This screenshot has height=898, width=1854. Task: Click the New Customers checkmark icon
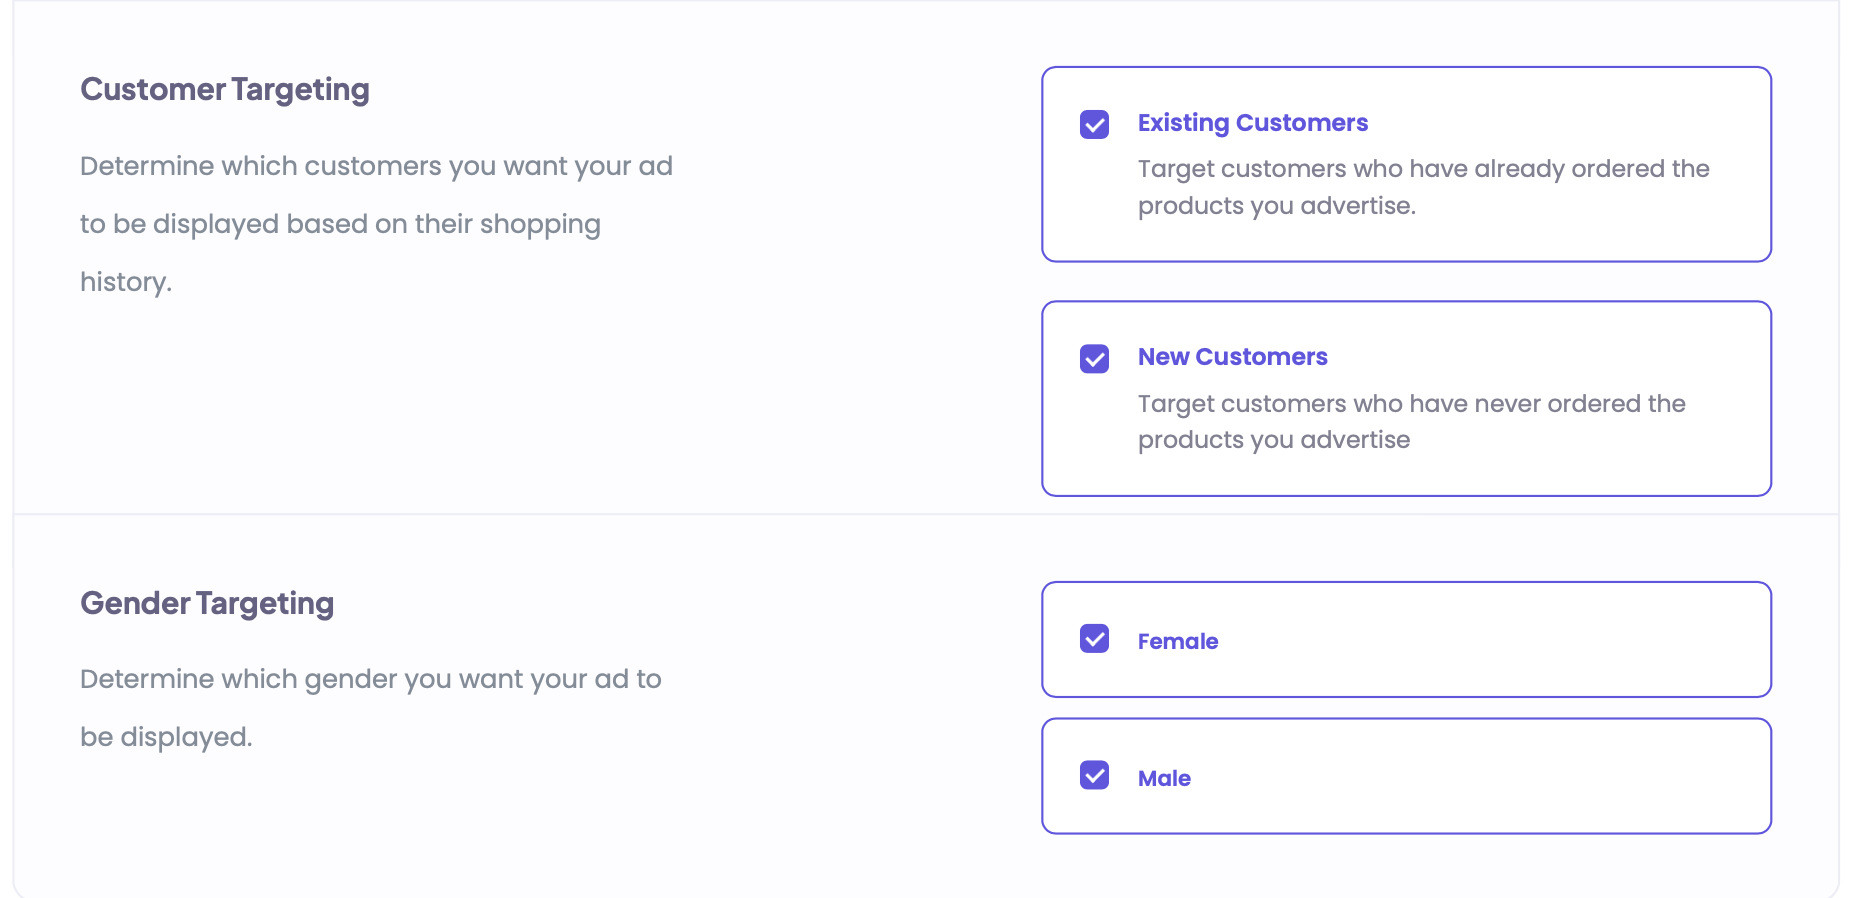1095,359
